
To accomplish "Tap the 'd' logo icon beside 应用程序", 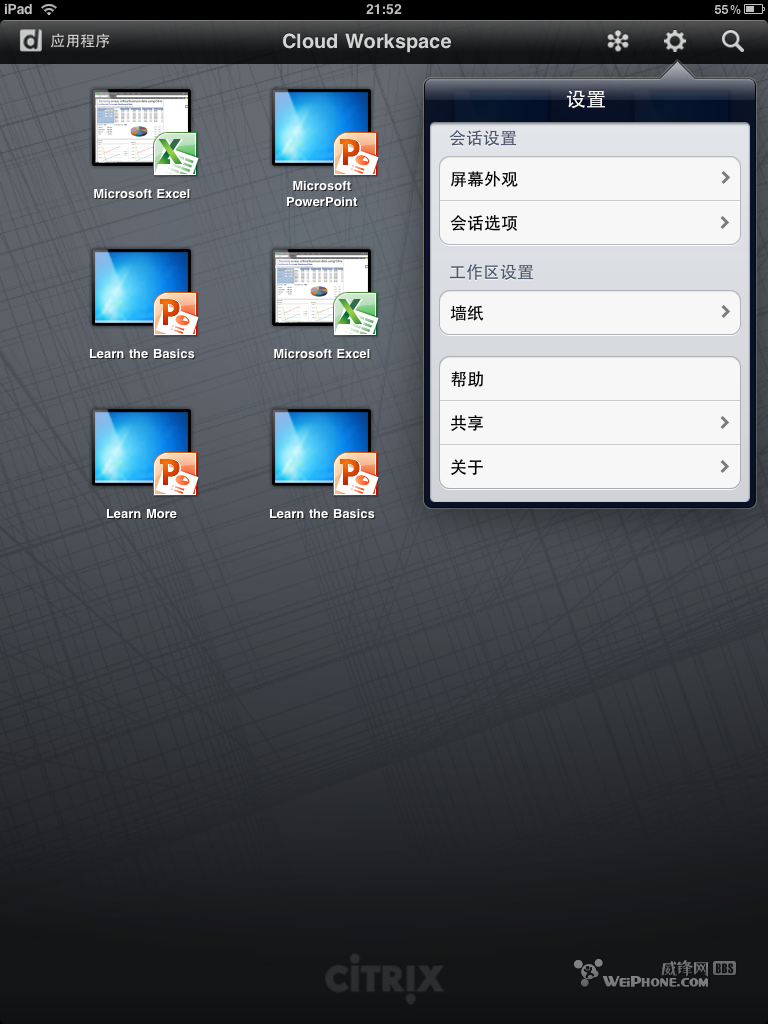I will (31, 41).
